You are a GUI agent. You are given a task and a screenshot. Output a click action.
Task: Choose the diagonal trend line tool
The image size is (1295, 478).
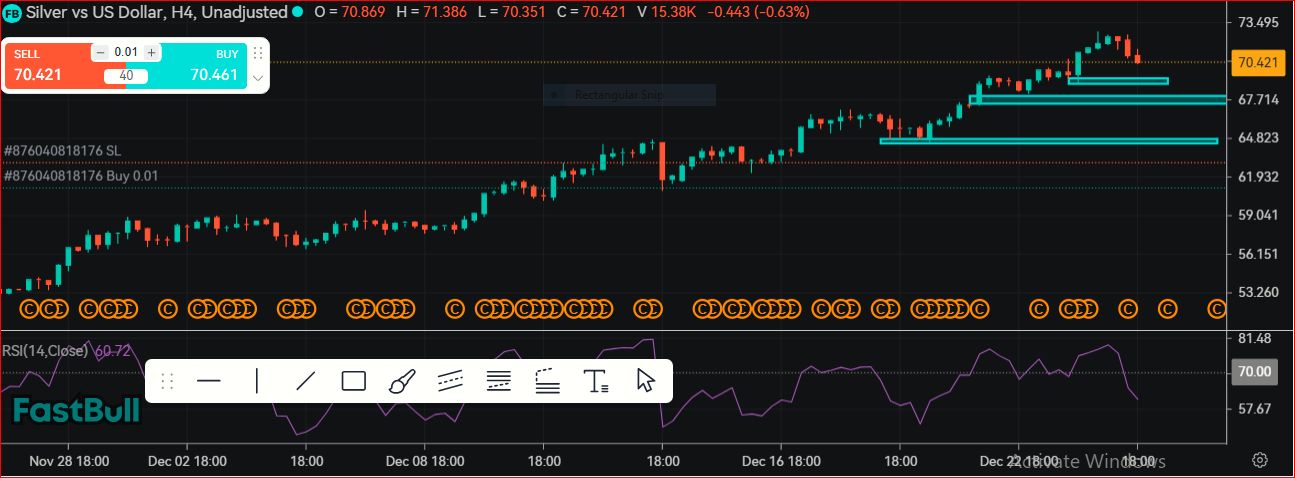306,381
